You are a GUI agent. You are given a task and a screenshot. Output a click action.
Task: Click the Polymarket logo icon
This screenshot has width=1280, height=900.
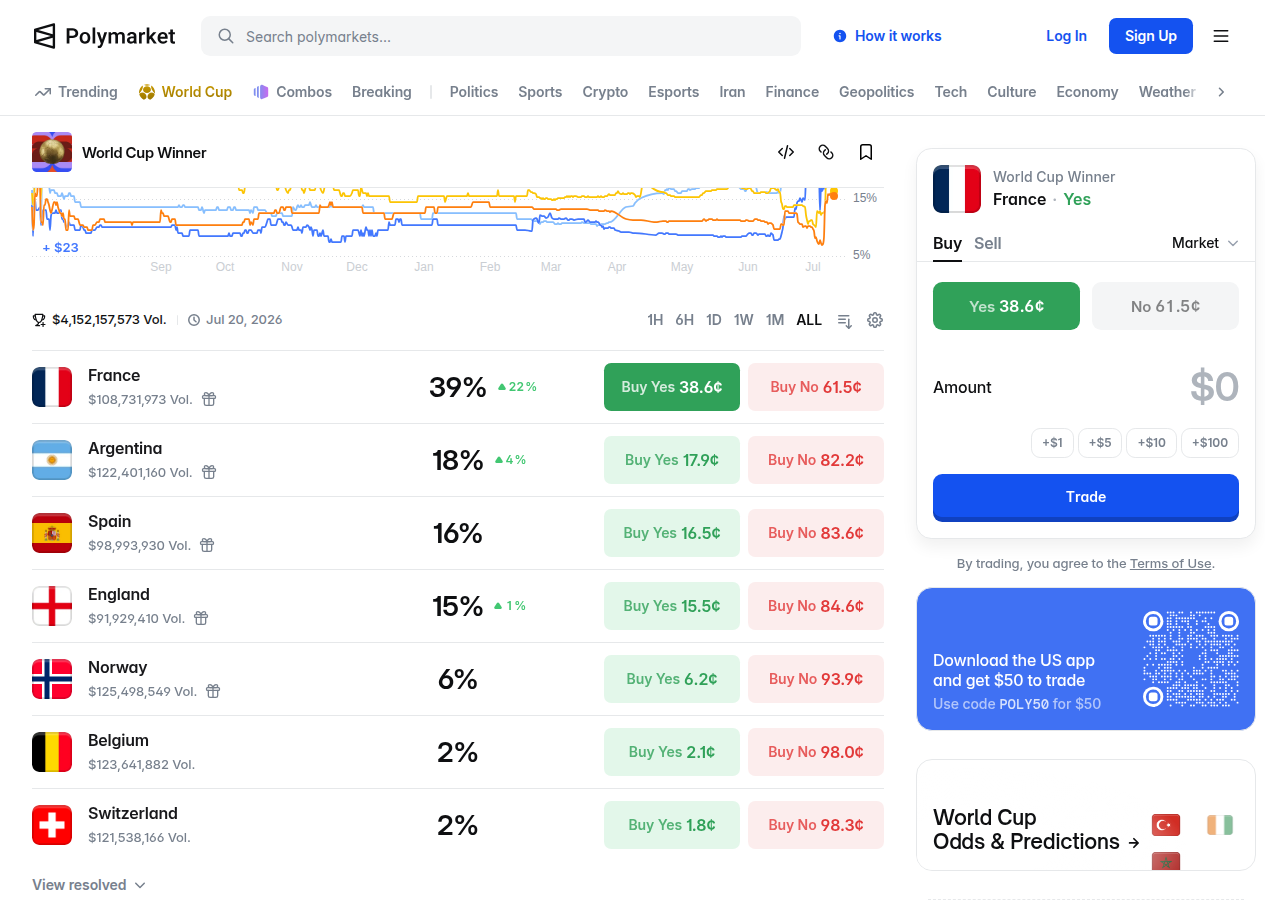[x=44, y=36]
